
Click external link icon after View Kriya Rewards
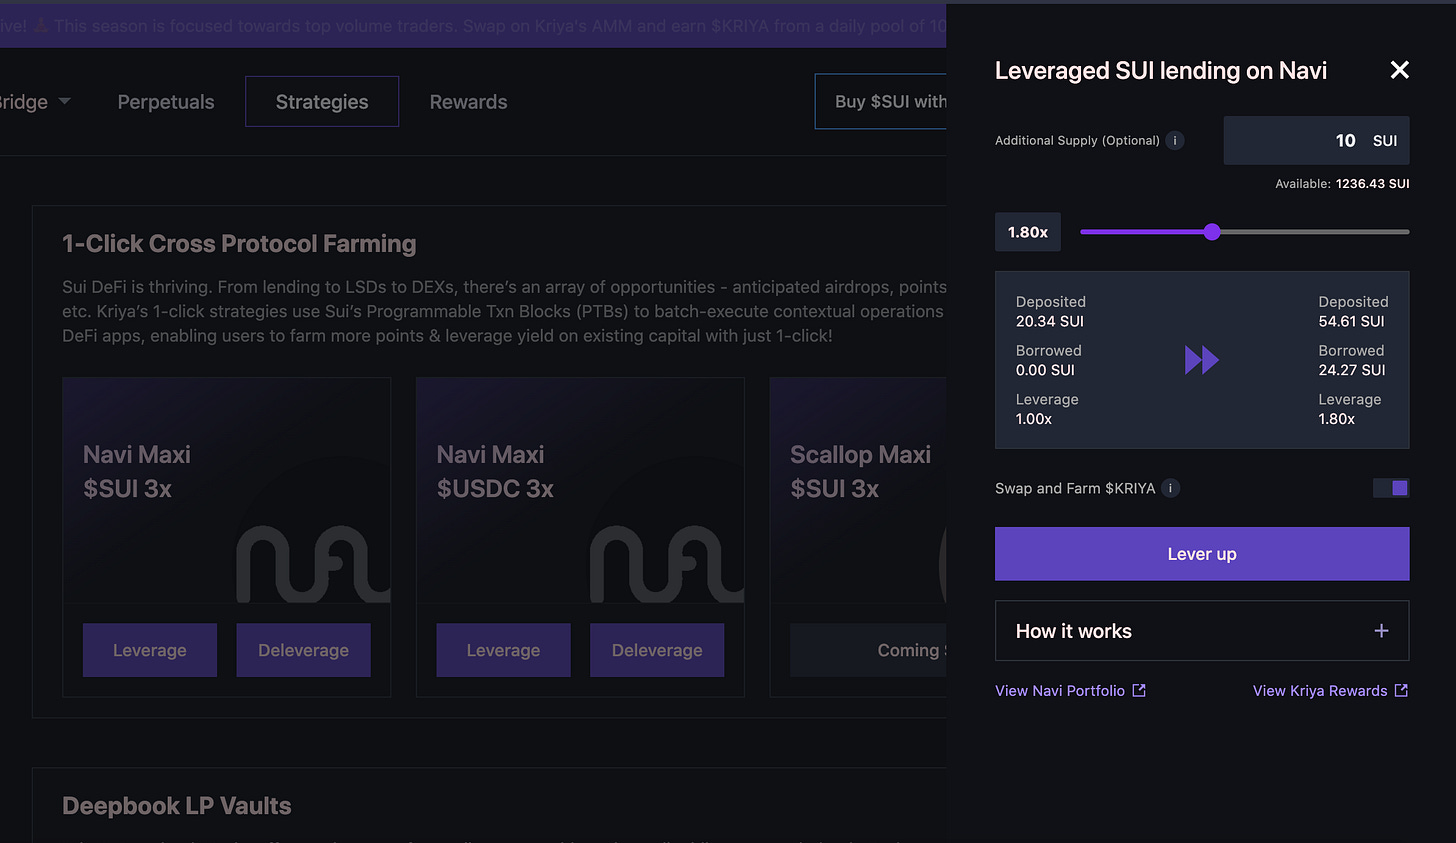1401,690
